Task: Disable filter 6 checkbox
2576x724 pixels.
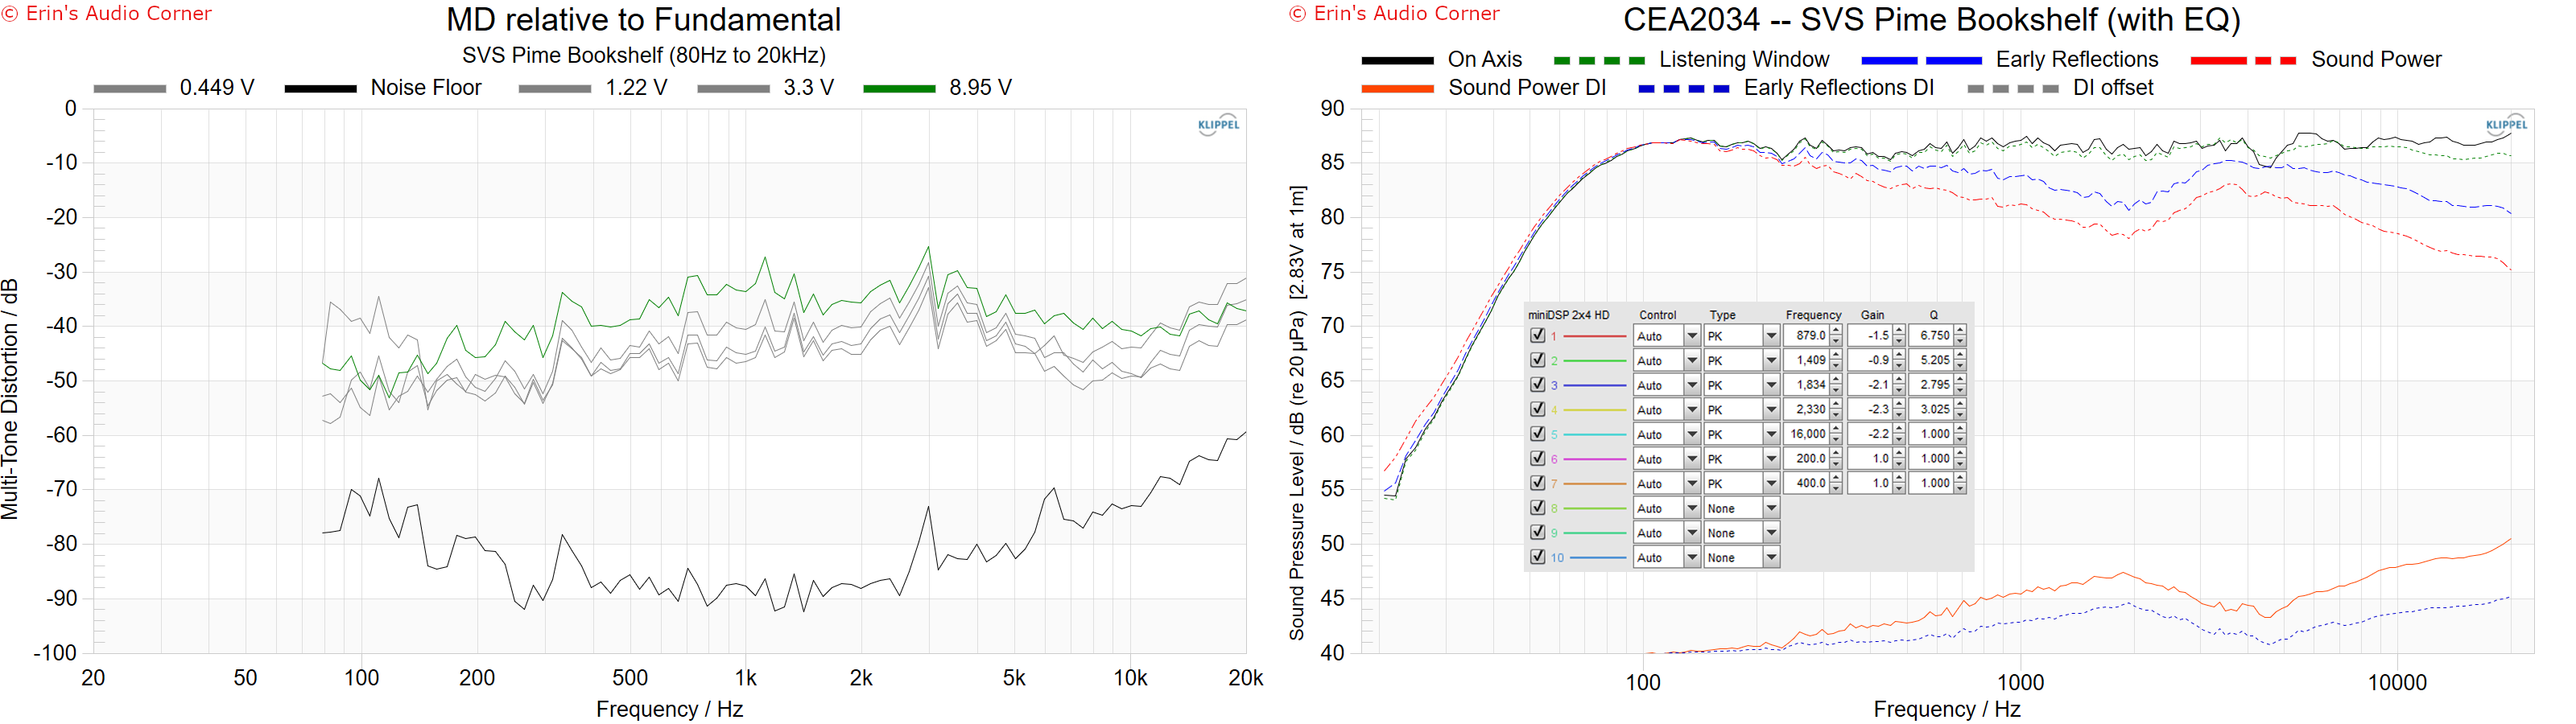Action: [x=1538, y=458]
